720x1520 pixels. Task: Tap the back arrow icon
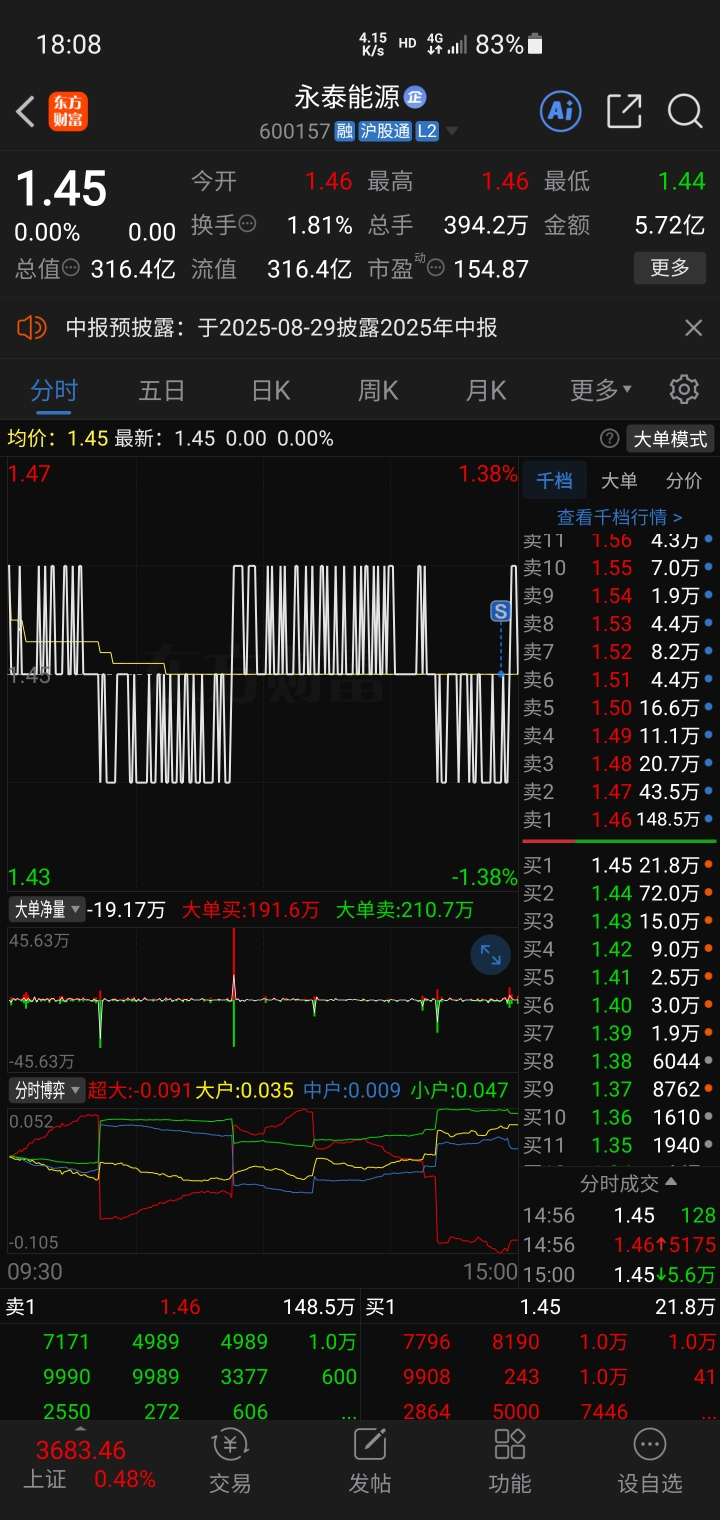(x=26, y=111)
